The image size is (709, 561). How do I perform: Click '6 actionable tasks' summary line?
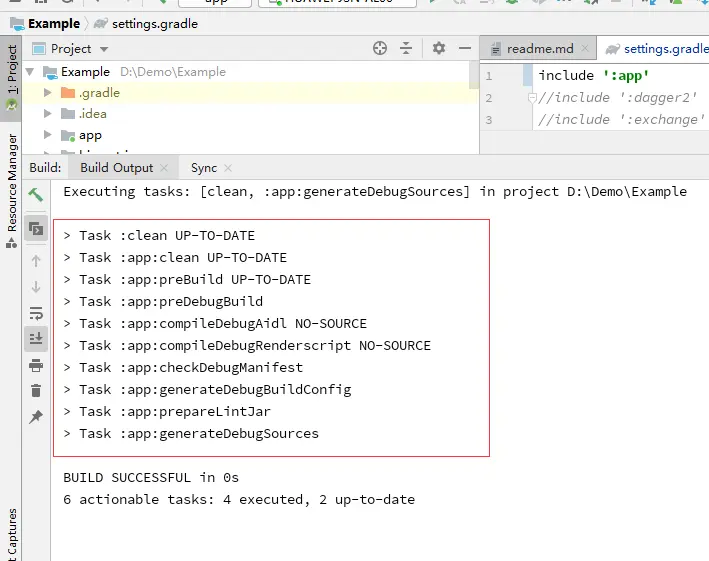(239, 500)
